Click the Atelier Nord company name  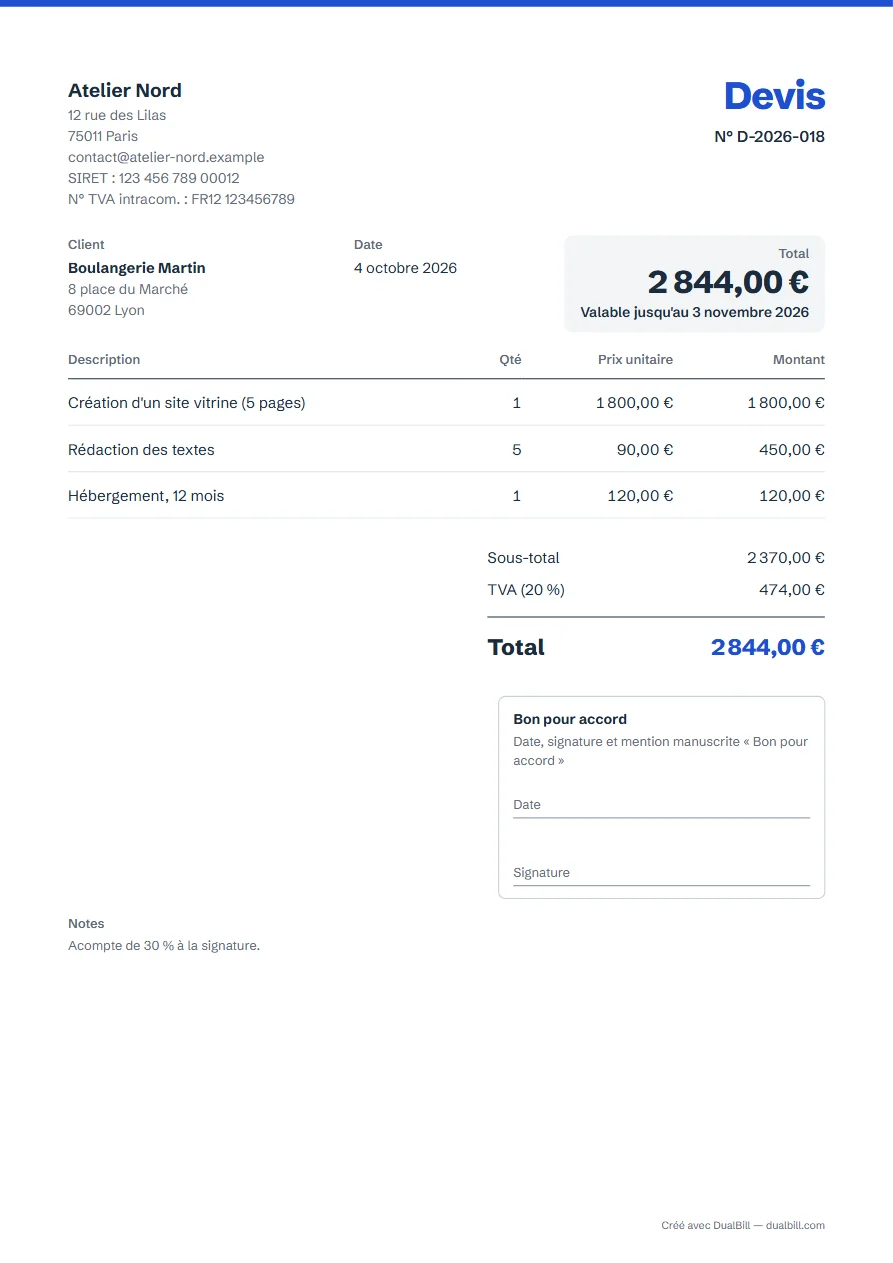coord(125,90)
